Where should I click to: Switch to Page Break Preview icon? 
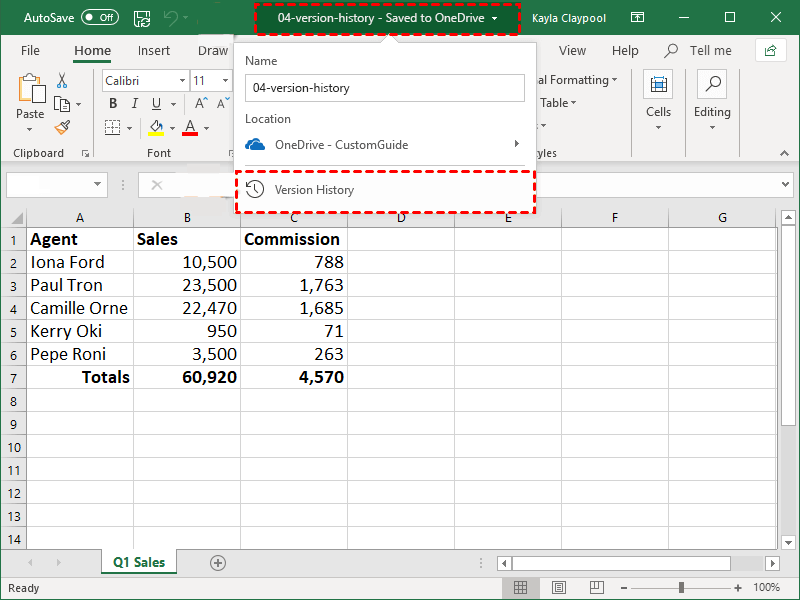point(596,587)
